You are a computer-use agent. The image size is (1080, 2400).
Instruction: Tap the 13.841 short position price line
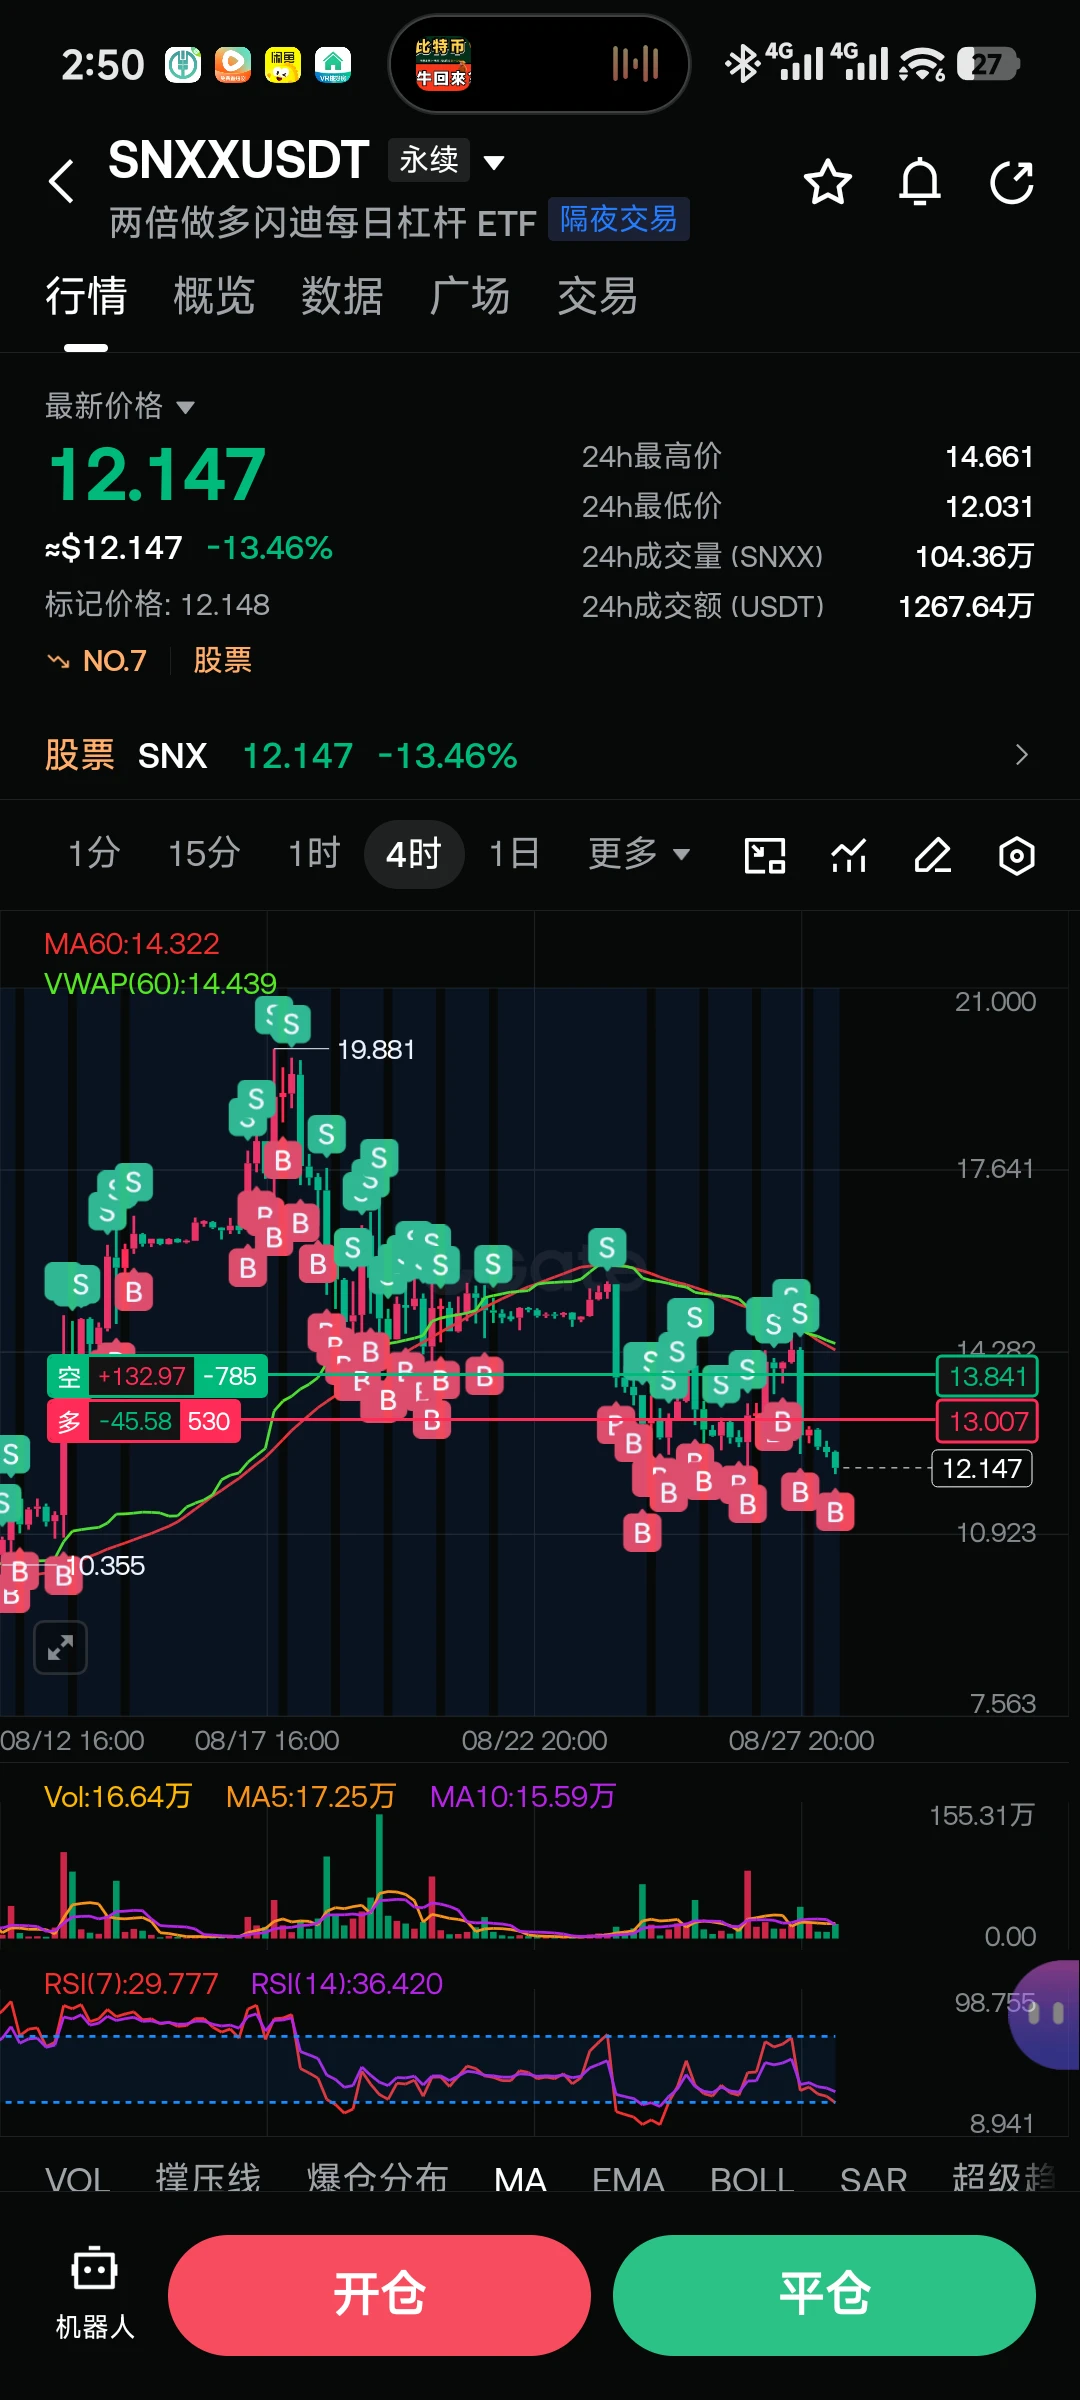point(987,1377)
